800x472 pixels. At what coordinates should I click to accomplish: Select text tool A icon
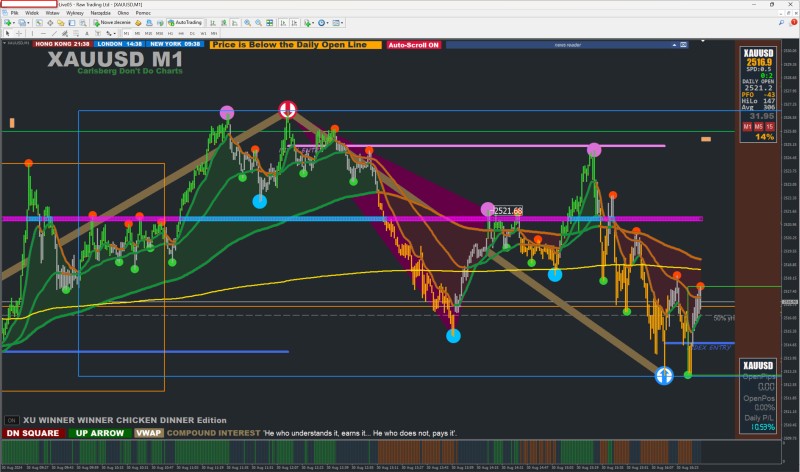point(87,33)
